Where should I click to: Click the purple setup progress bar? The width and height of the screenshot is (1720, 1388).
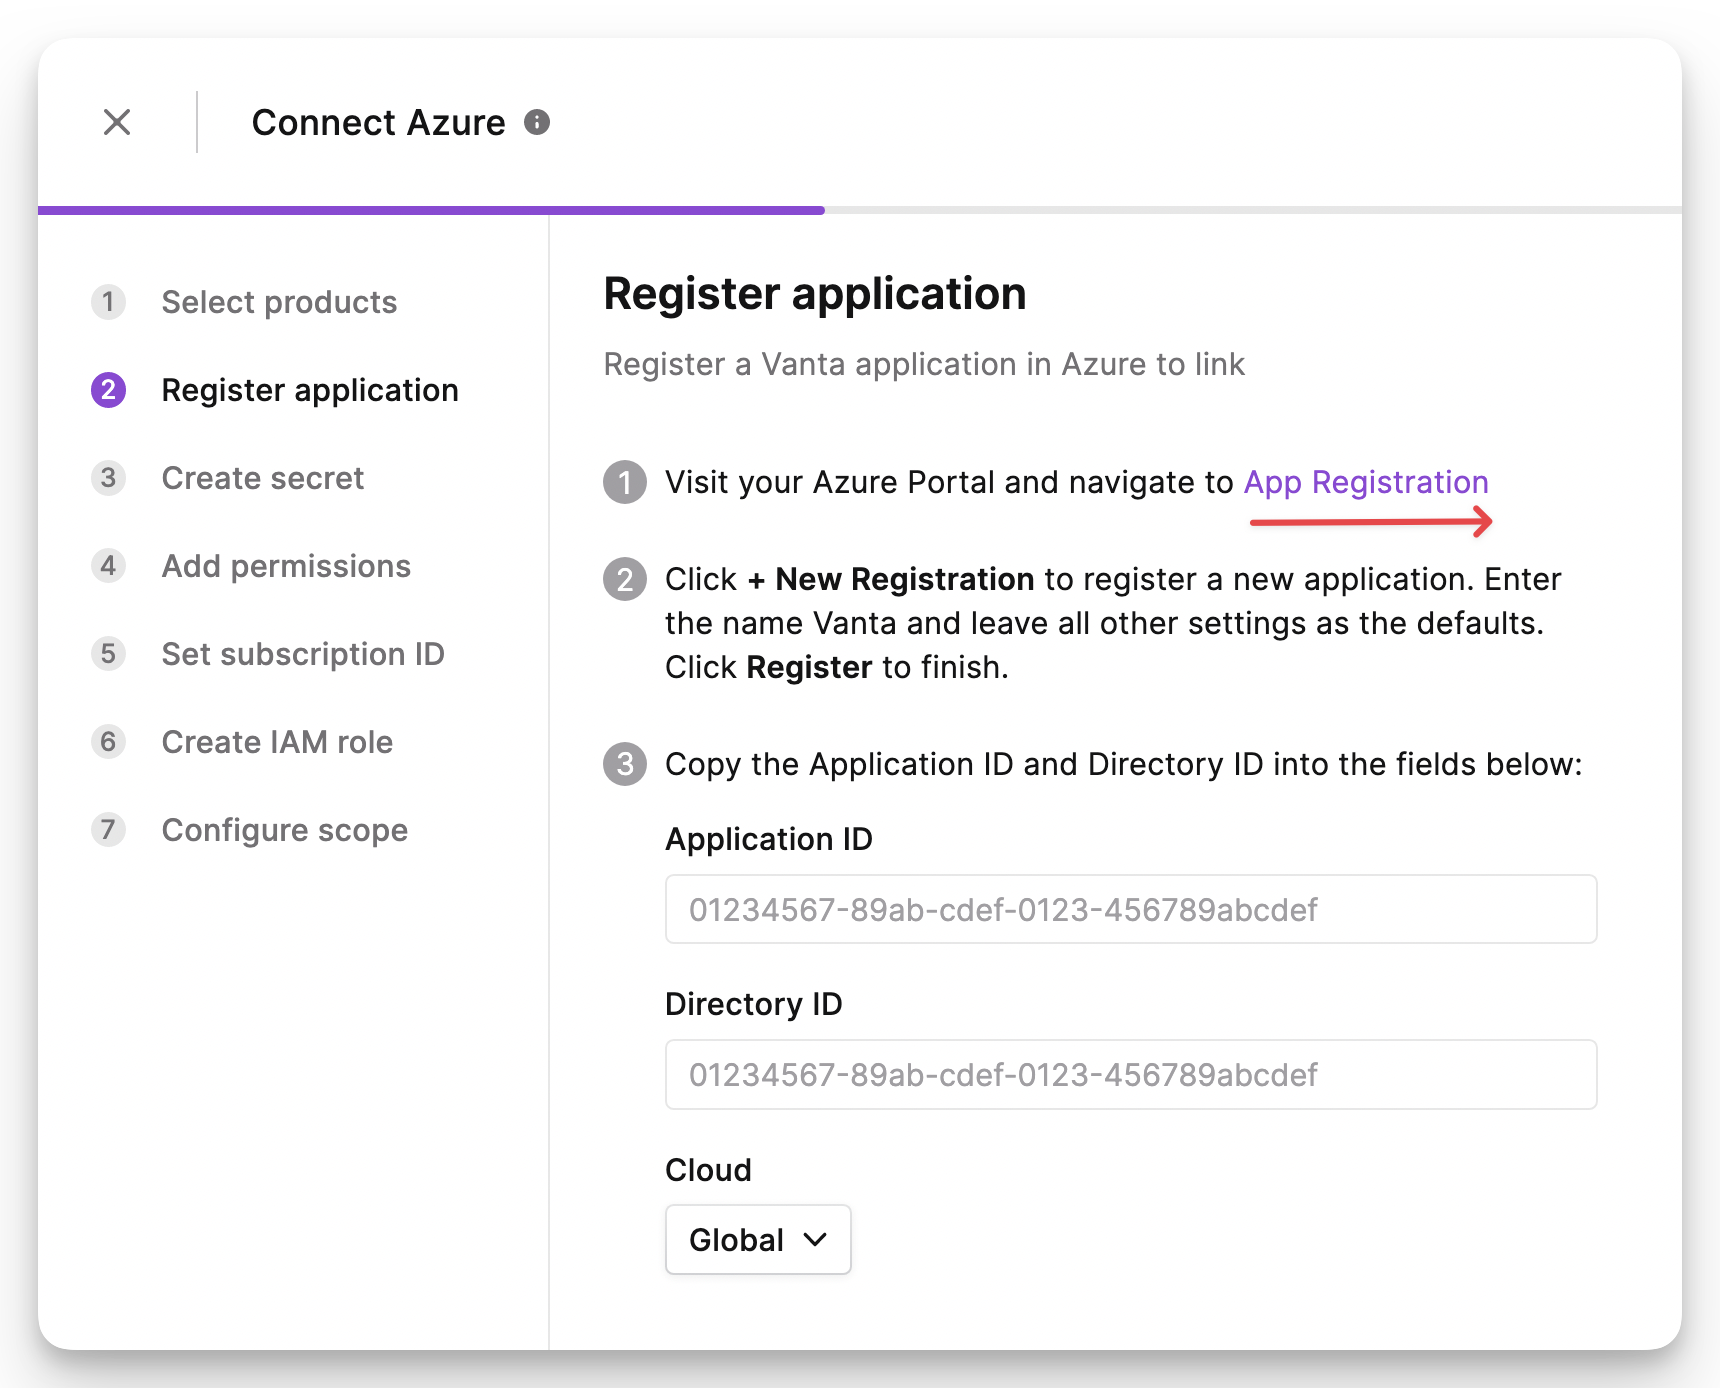click(x=431, y=210)
